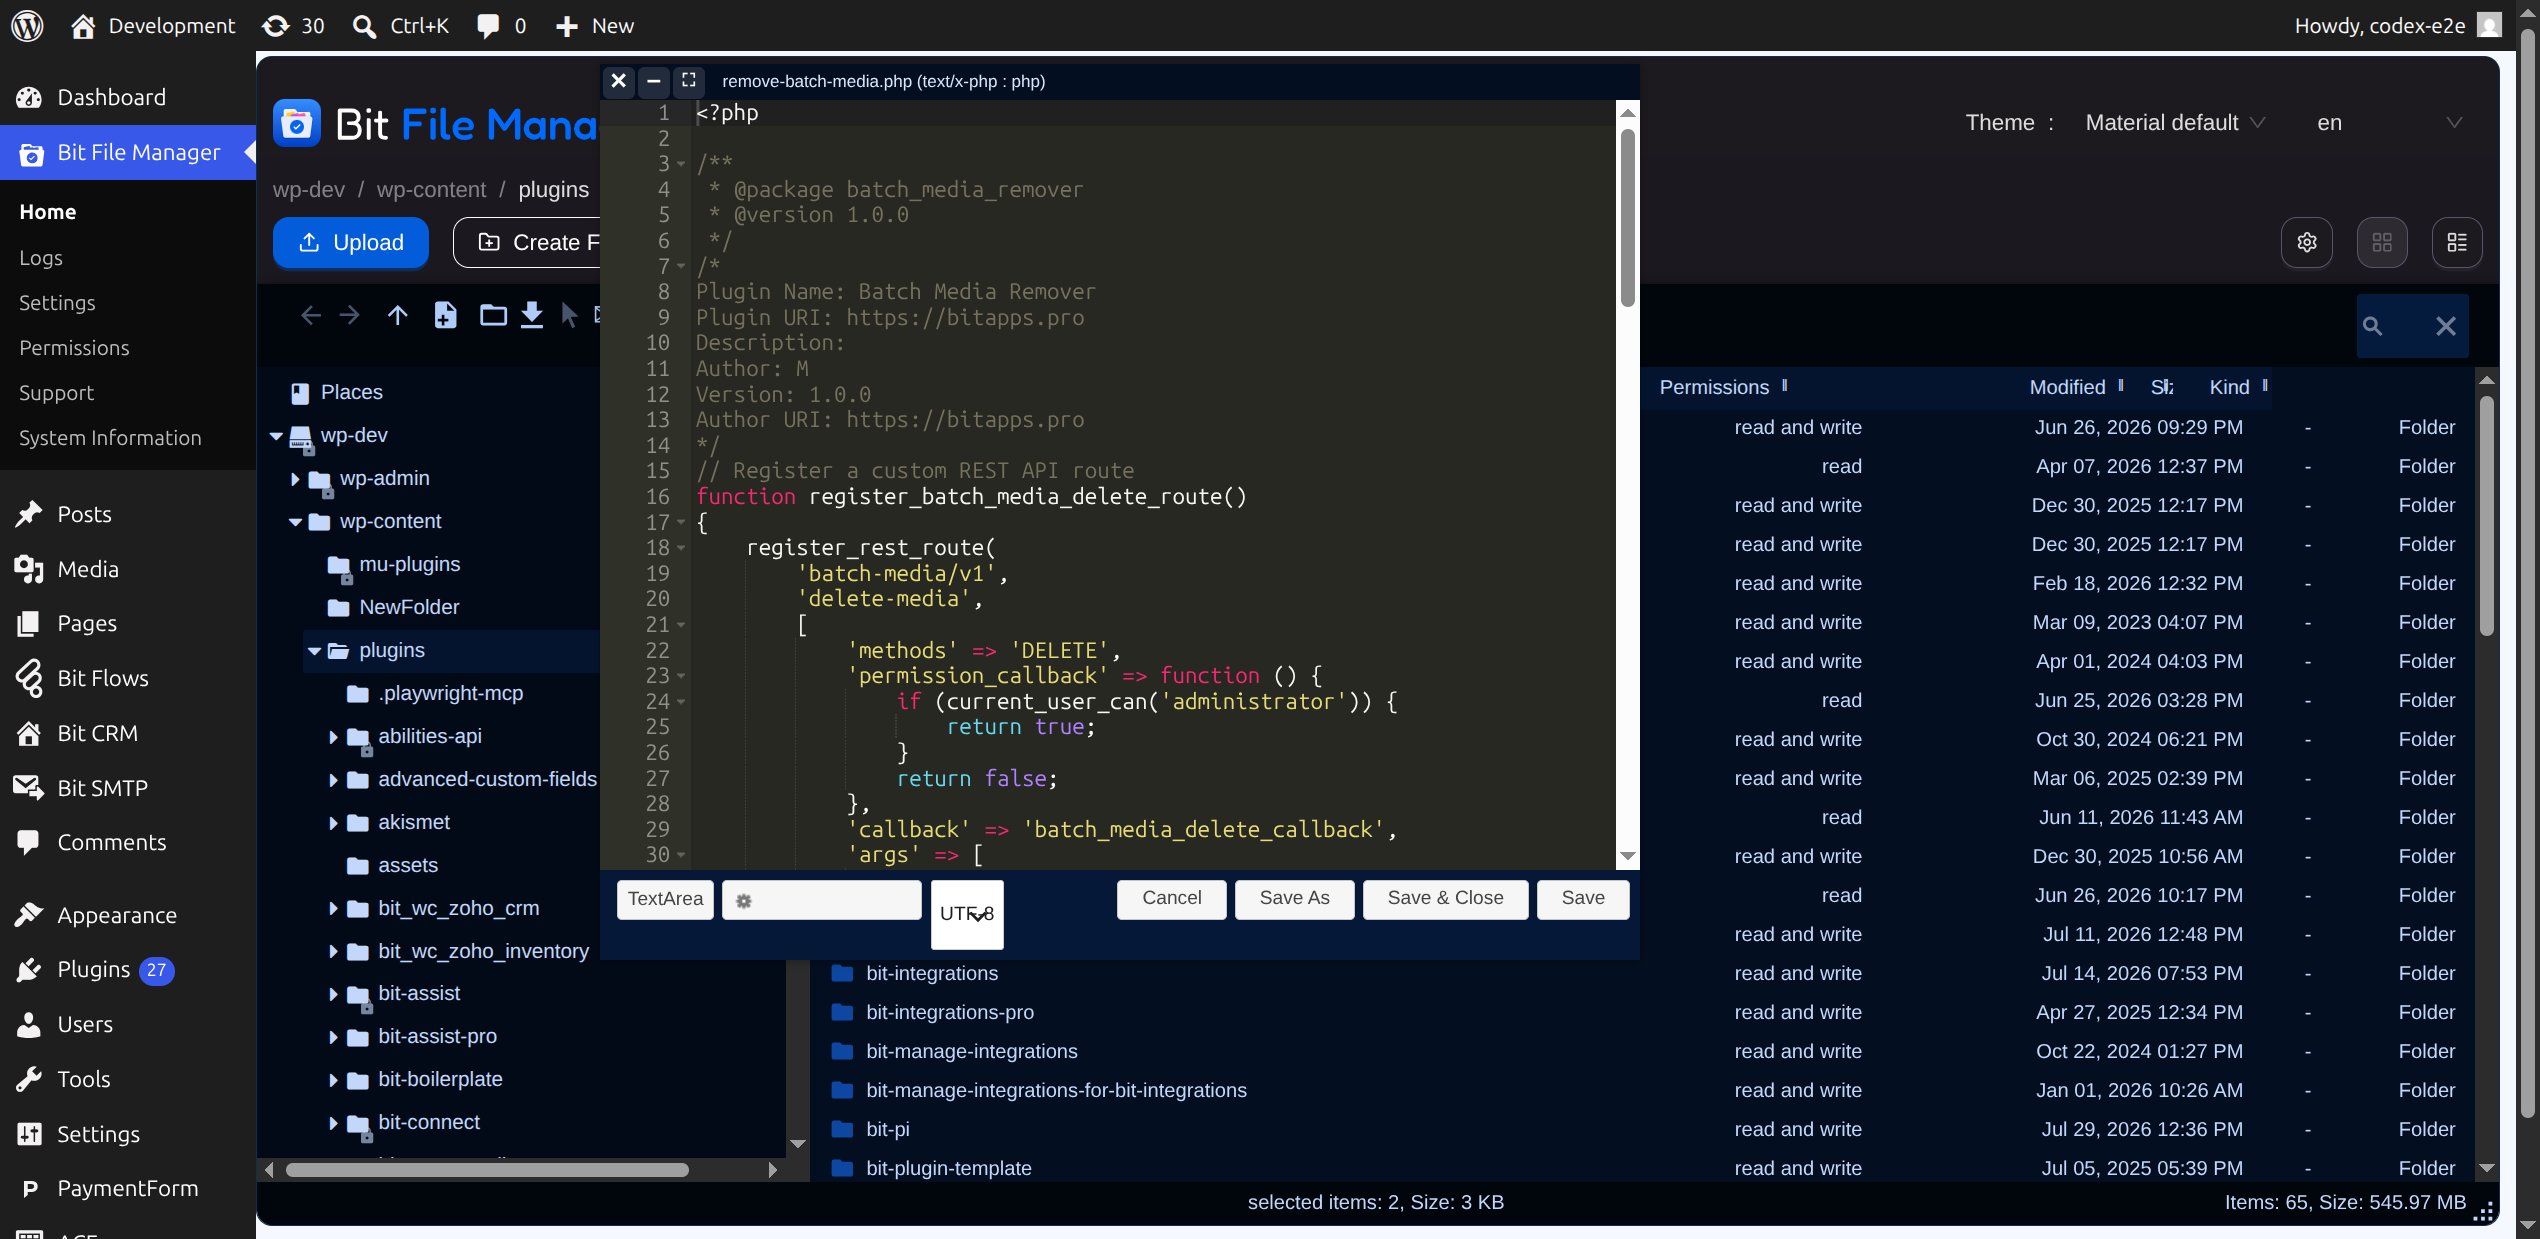Clear search with the X icon

(2446, 326)
